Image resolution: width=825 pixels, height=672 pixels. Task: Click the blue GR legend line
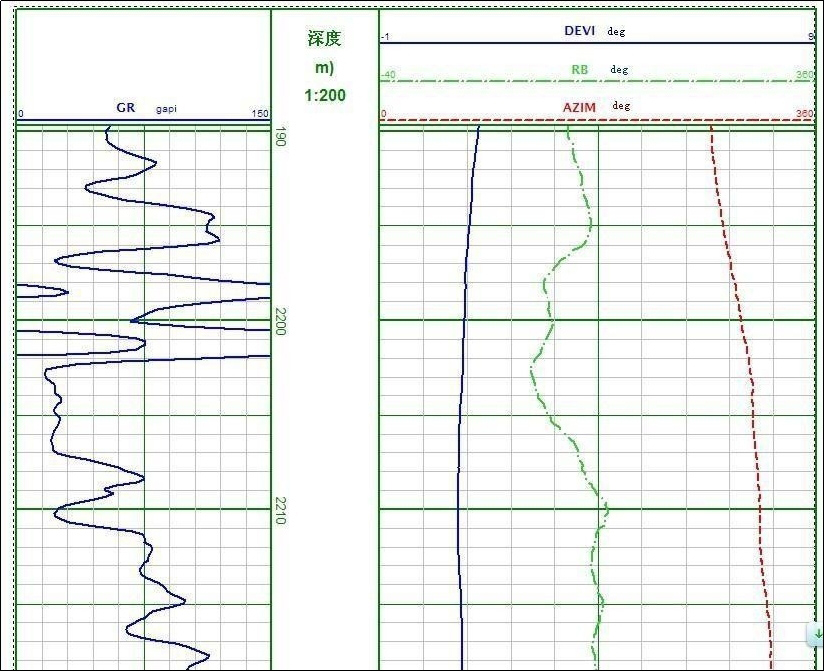click(x=144, y=120)
